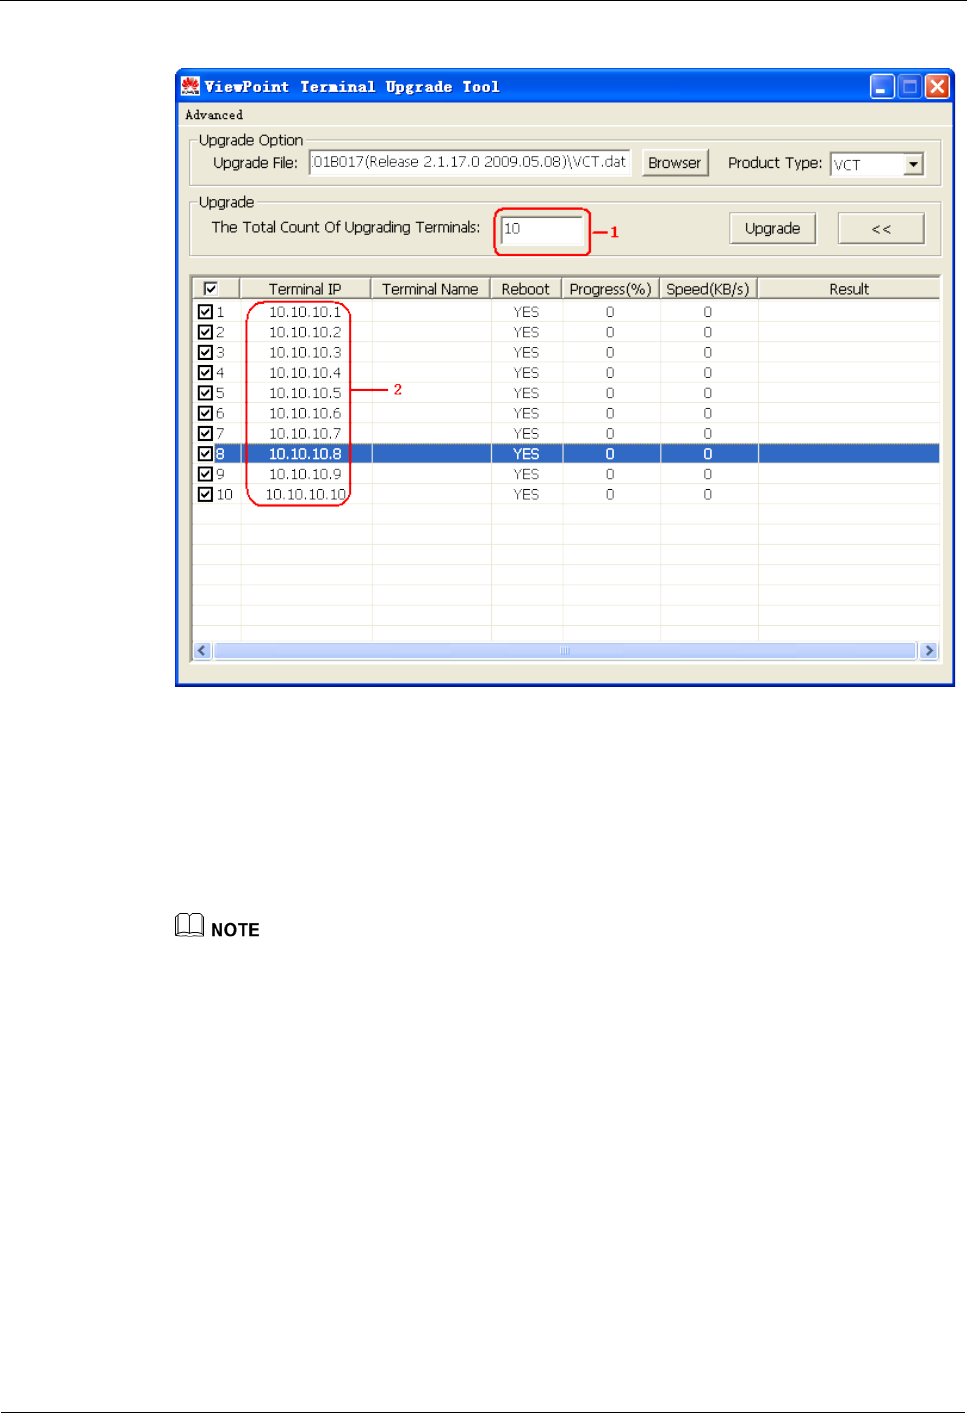
Task: Click highlighted terminal IP 10.10.10.8
Action: 305,454
